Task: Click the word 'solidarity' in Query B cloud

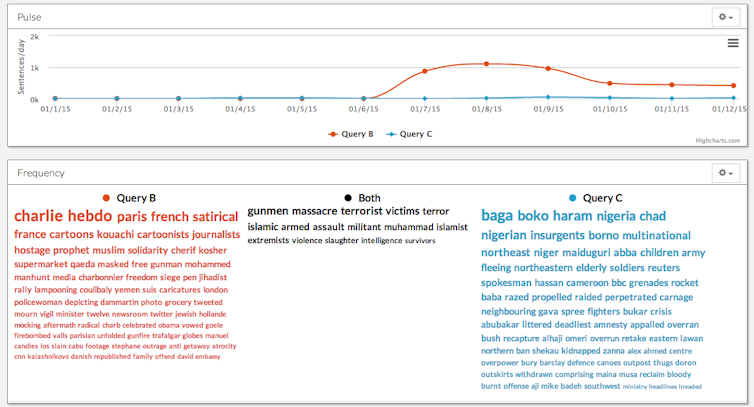Action: coord(148,250)
